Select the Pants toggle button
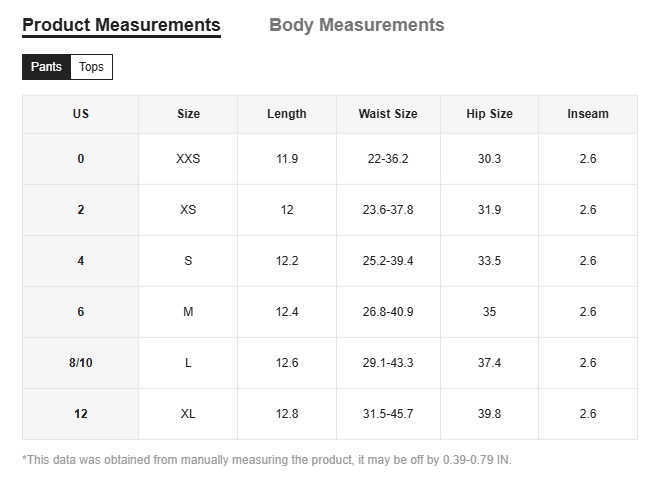The image size is (652, 483). pos(46,67)
